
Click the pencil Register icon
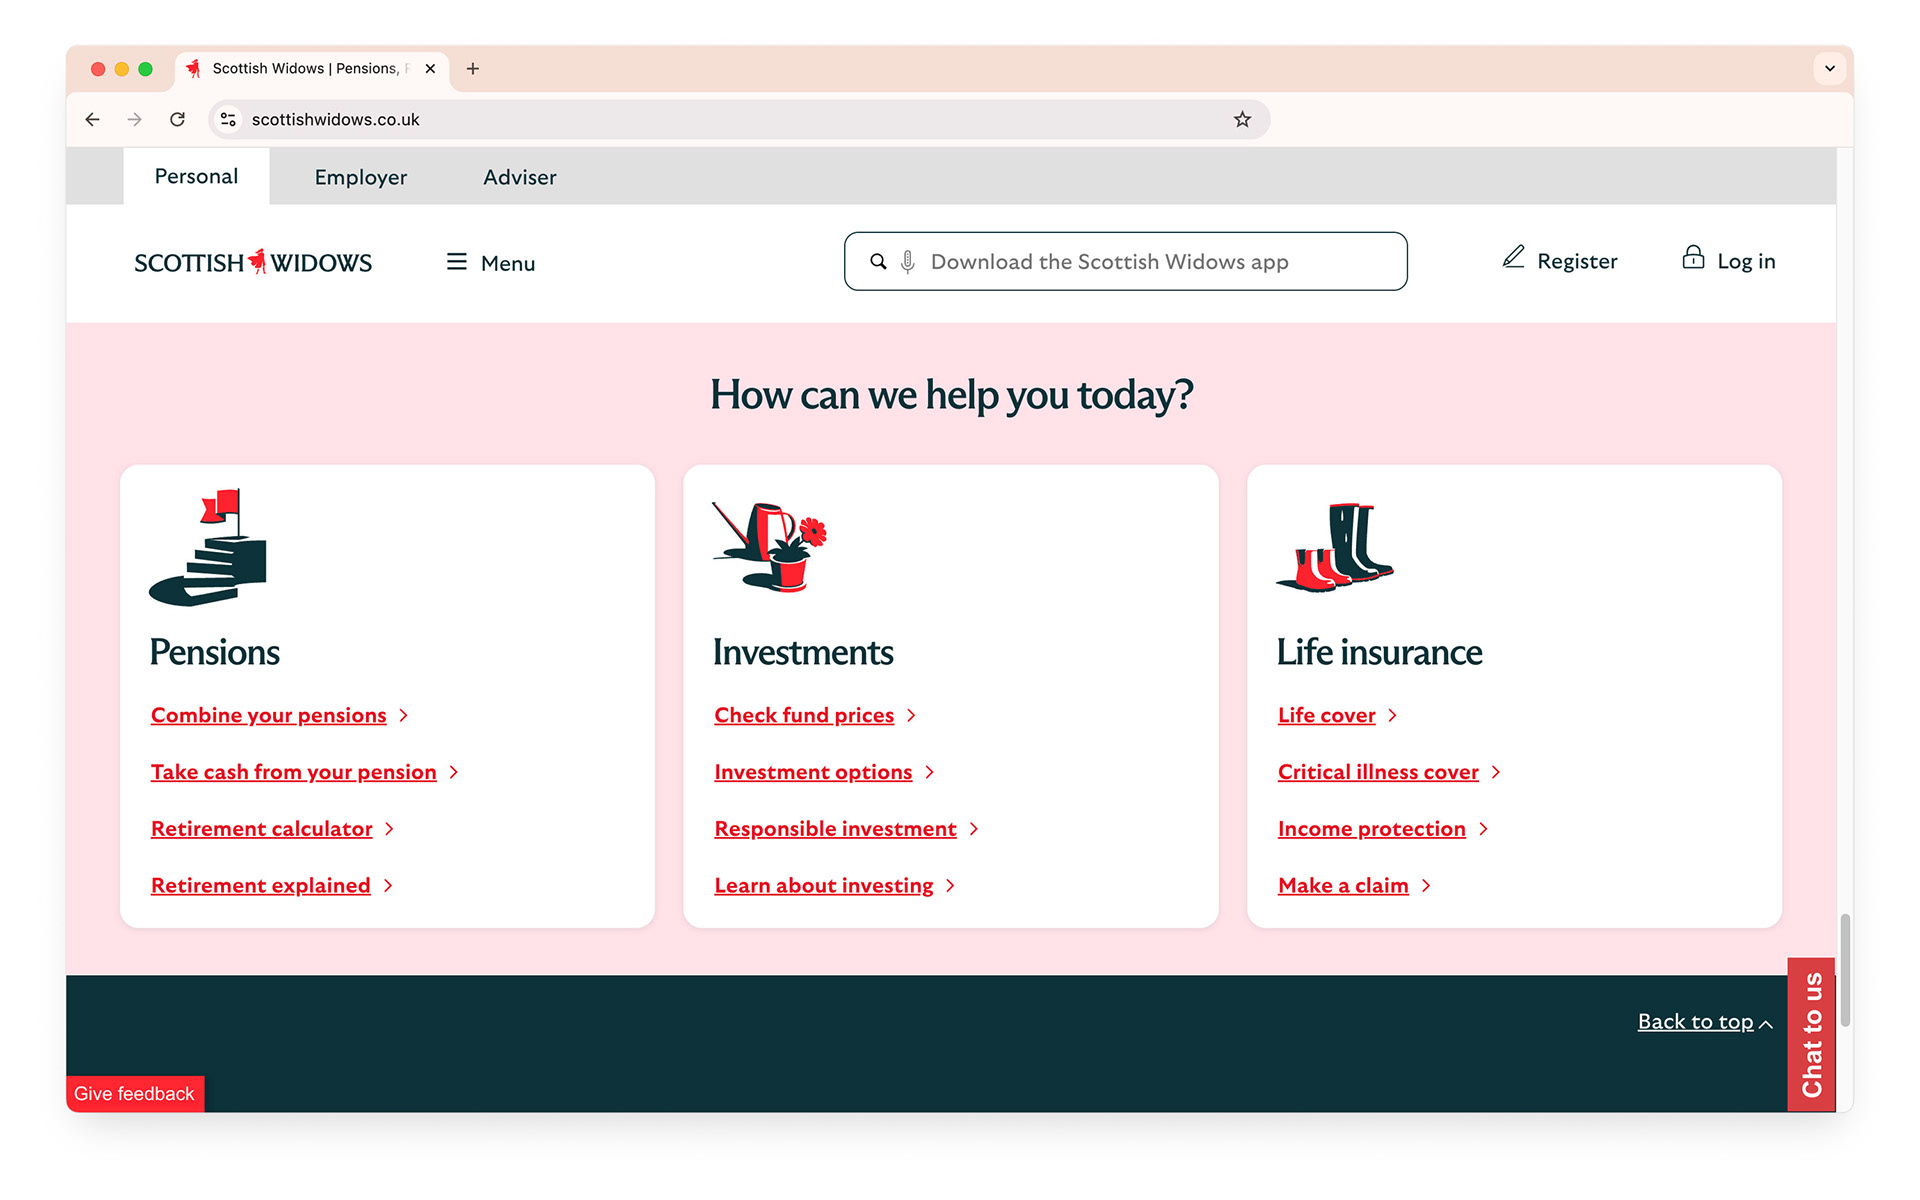pos(1513,258)
